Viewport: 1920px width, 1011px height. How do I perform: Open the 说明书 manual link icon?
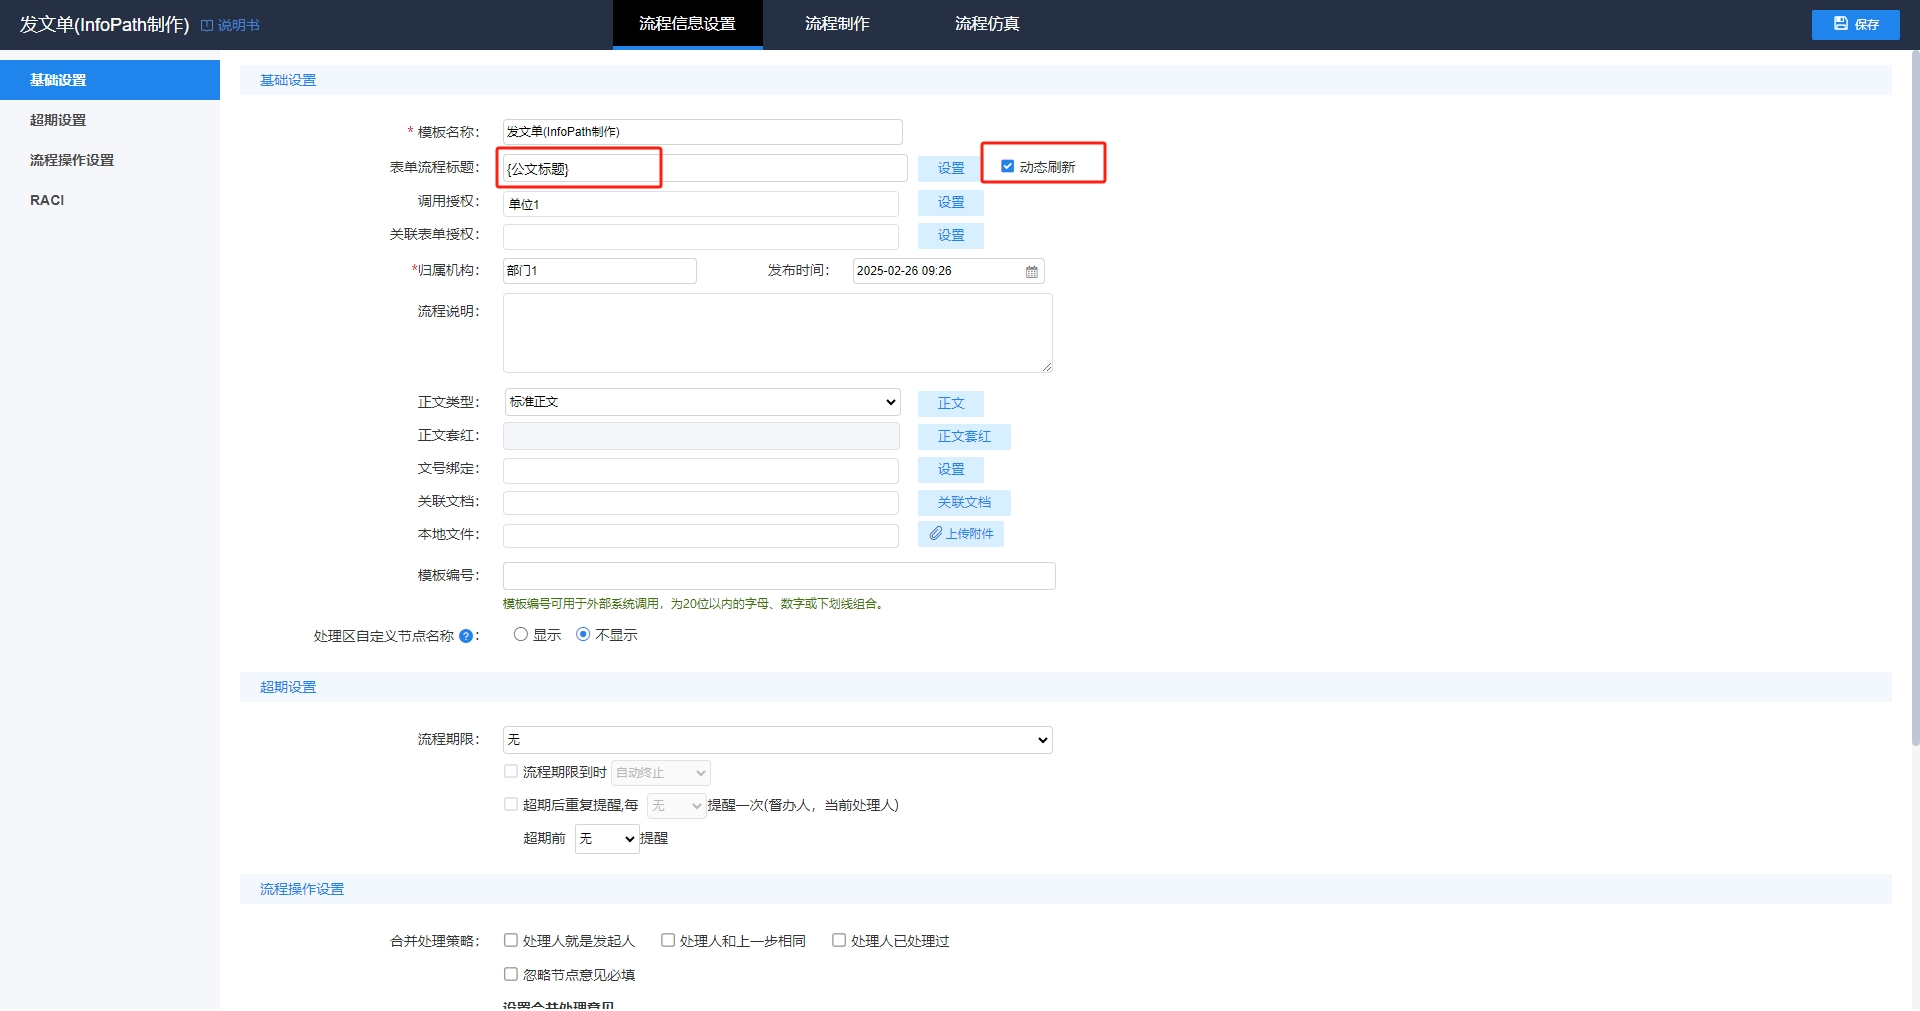(207, 25)
